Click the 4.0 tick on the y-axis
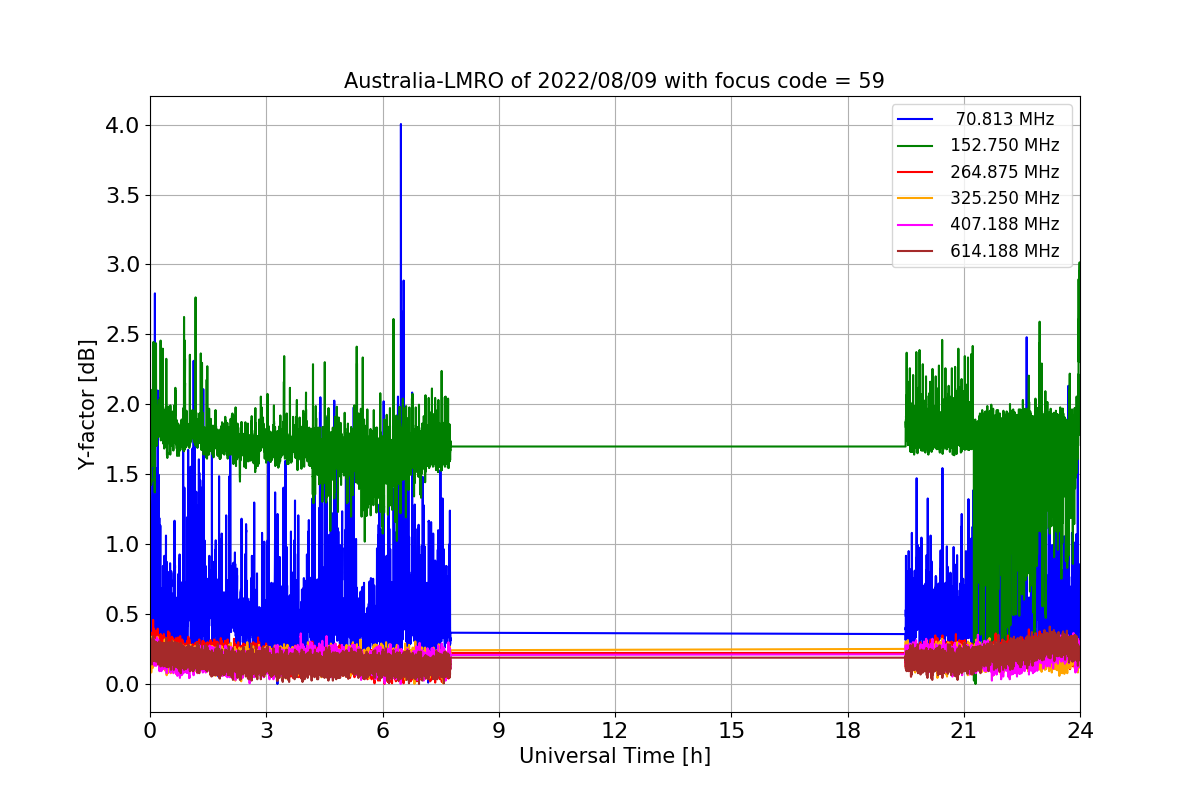This screenshot has width=1200, height=800. (x=124, y=125)
